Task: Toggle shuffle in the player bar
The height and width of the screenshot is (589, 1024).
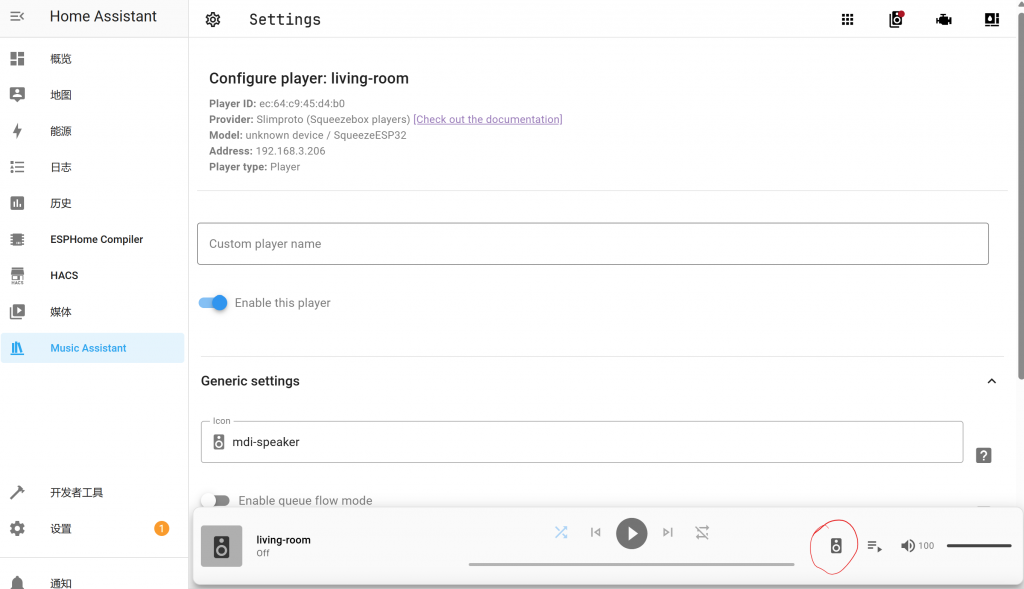Action: pyautogui.click(x=561, y=533)
